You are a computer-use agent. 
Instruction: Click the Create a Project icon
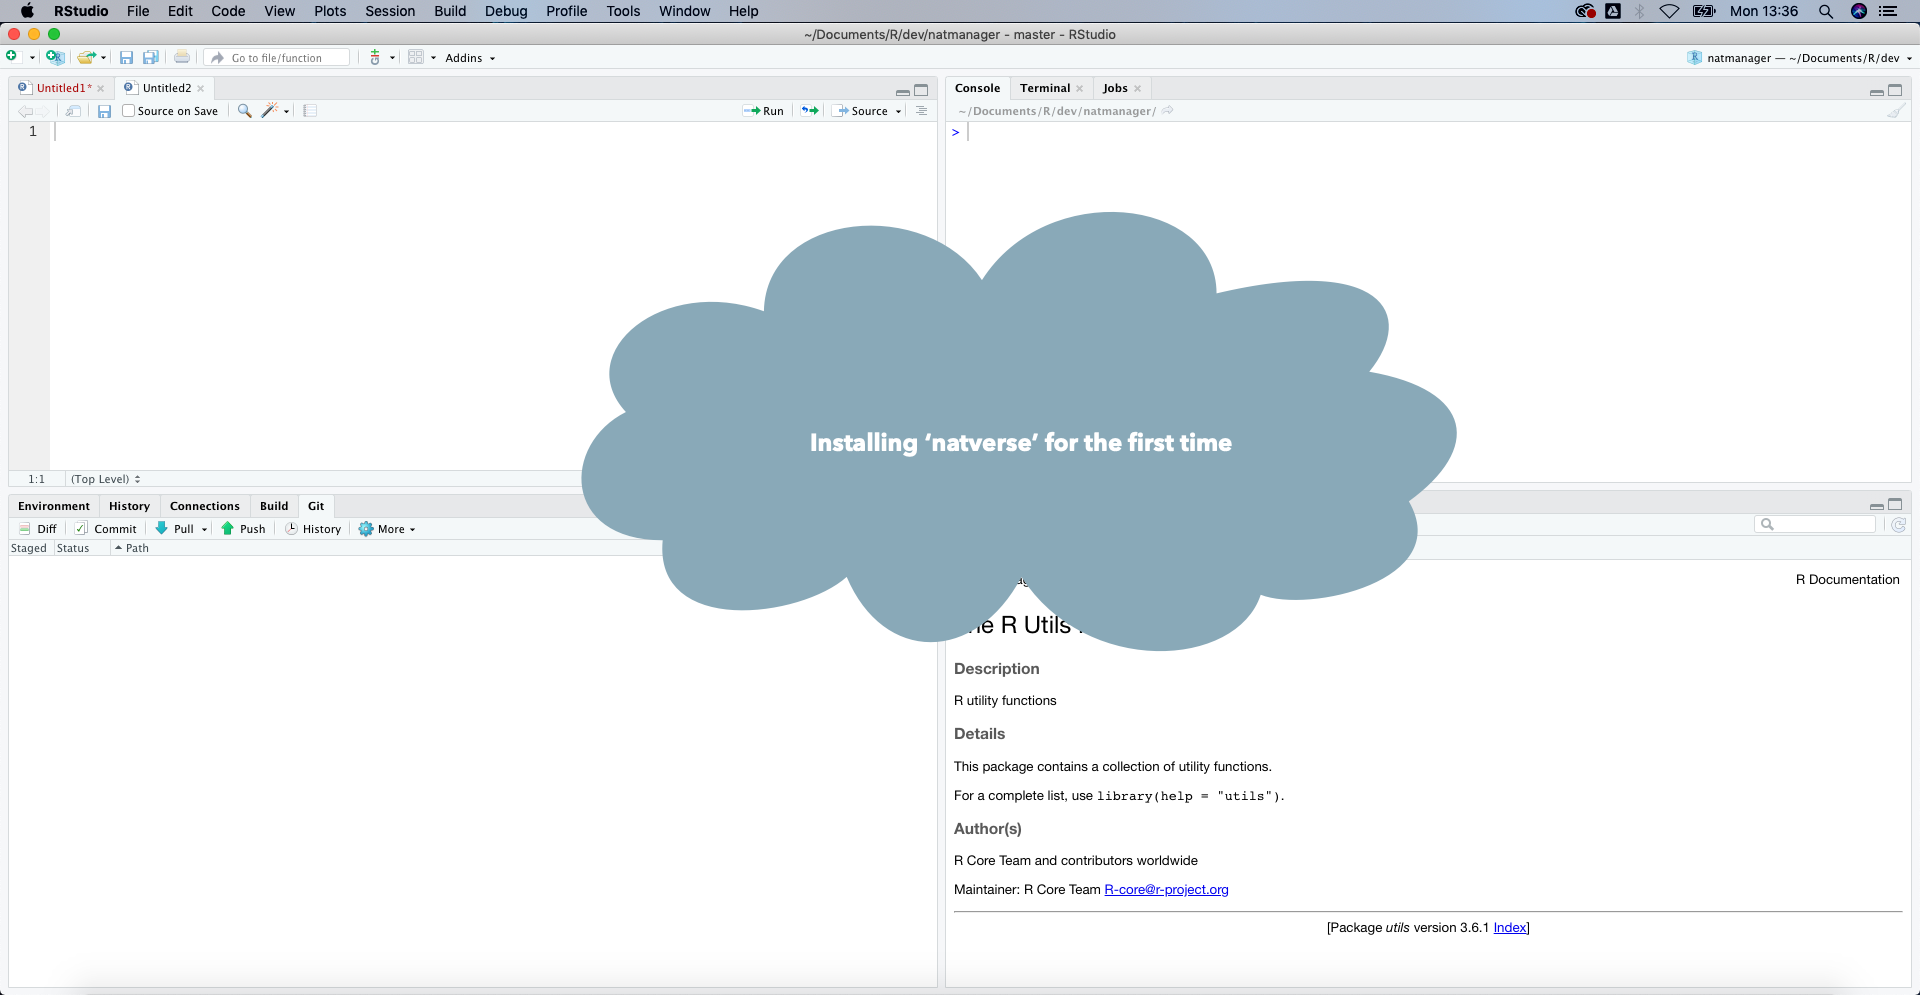54,57
